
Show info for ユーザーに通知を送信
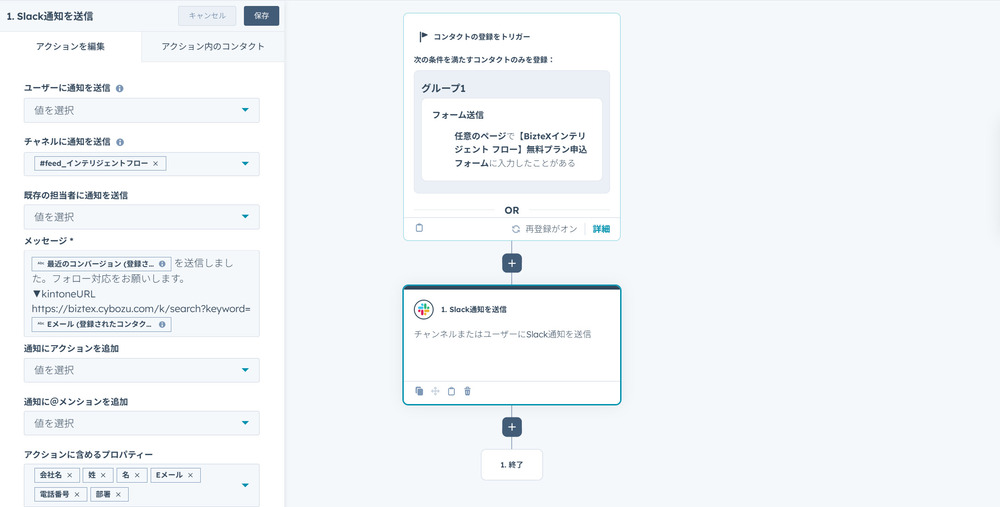click(x=120, y=89)
